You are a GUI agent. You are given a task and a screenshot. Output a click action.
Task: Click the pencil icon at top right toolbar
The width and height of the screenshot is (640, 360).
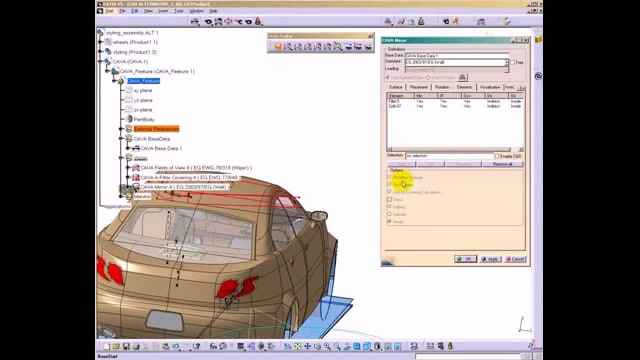point(506,21)
